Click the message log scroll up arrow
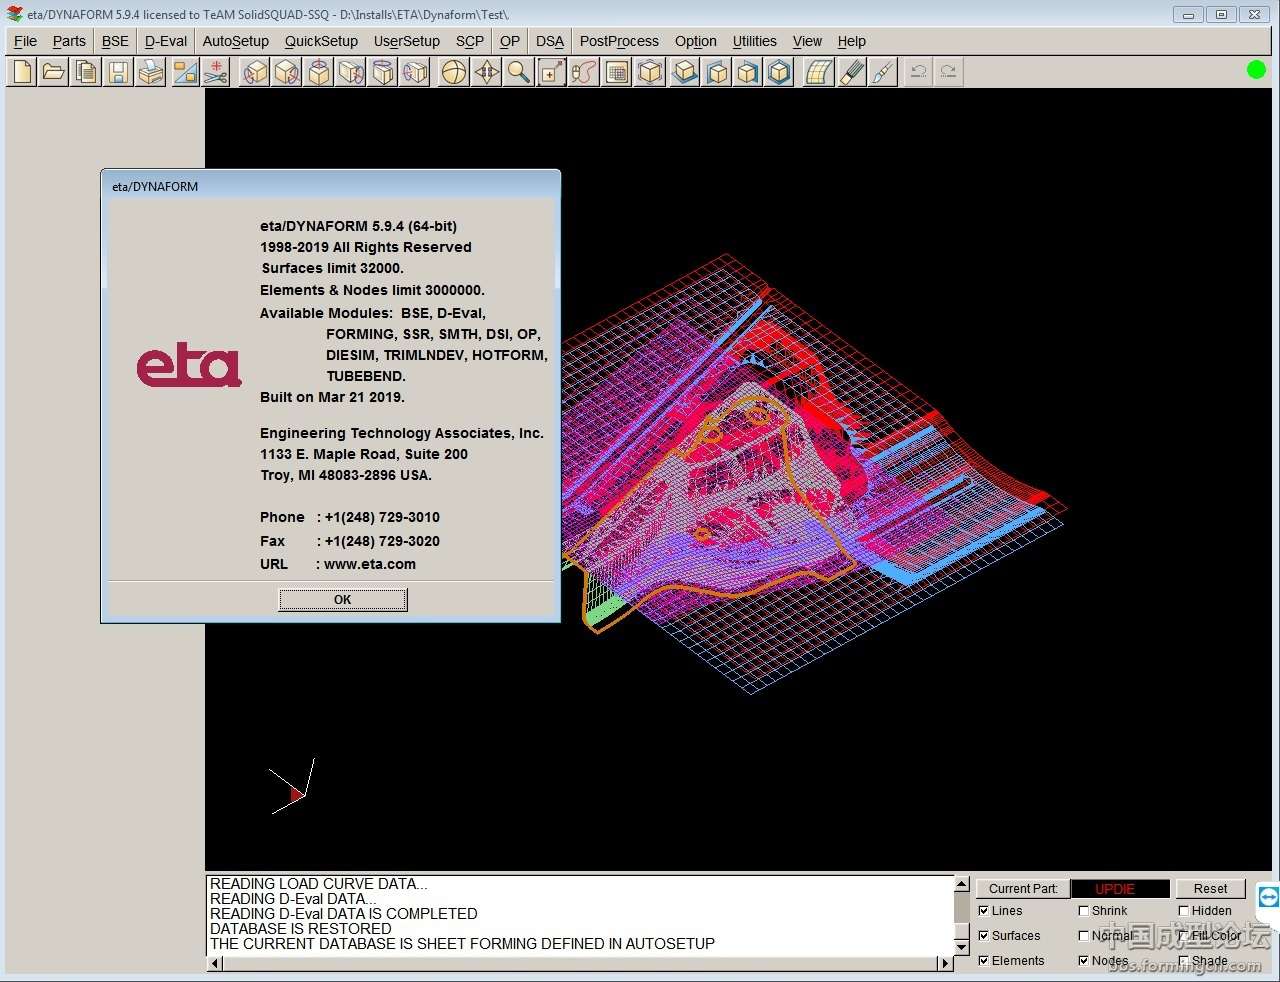This screenshot has height=982, width=1280. pos(962,884)
